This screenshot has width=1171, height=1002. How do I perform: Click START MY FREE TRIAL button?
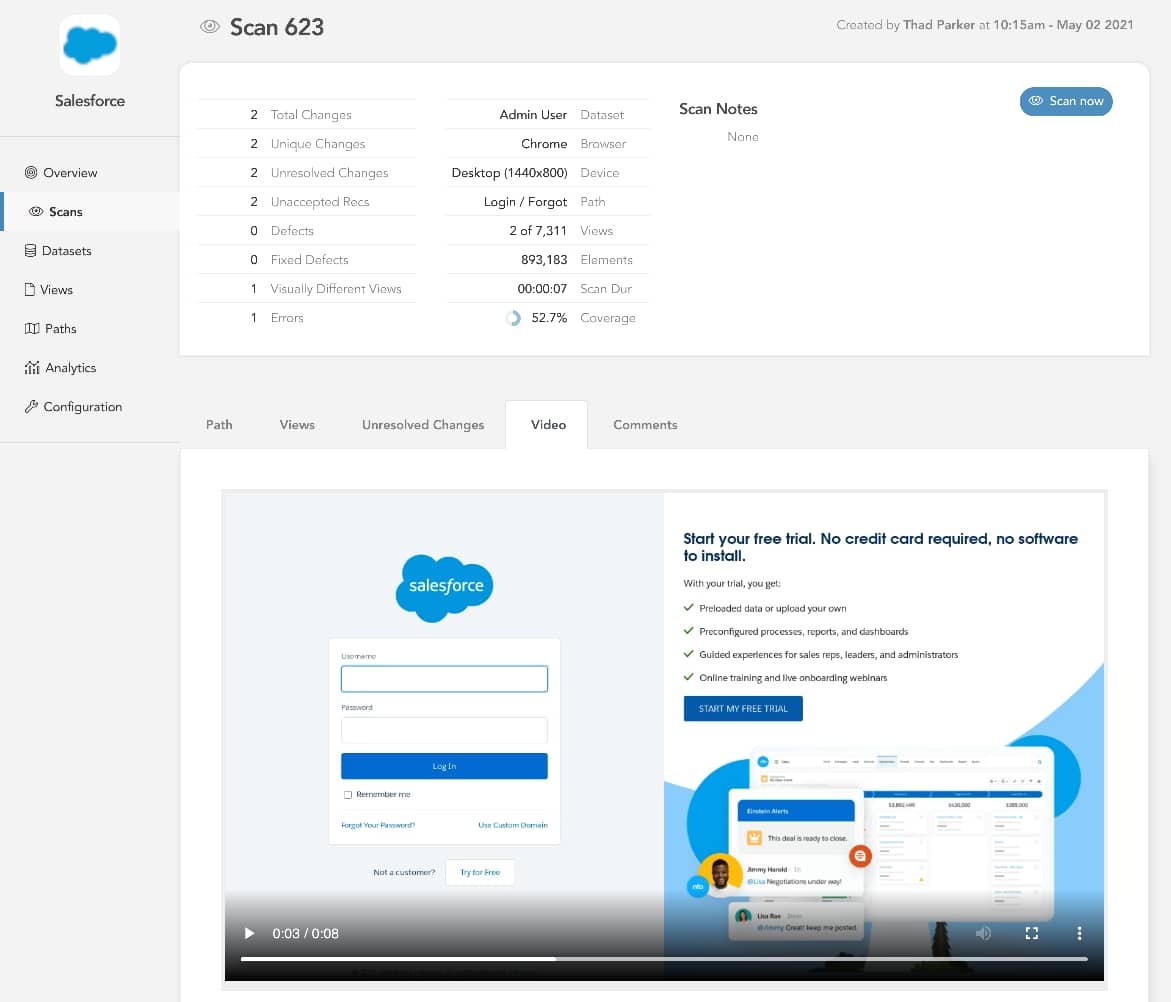click(x=743, y=709)
